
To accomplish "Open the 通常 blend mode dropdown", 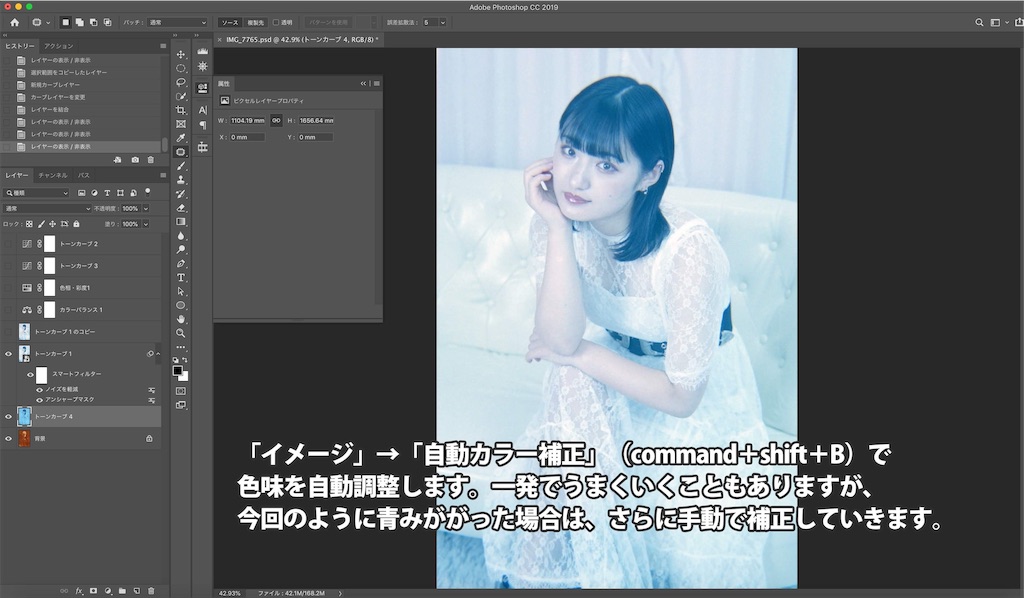I will click(x=45, y=208).
